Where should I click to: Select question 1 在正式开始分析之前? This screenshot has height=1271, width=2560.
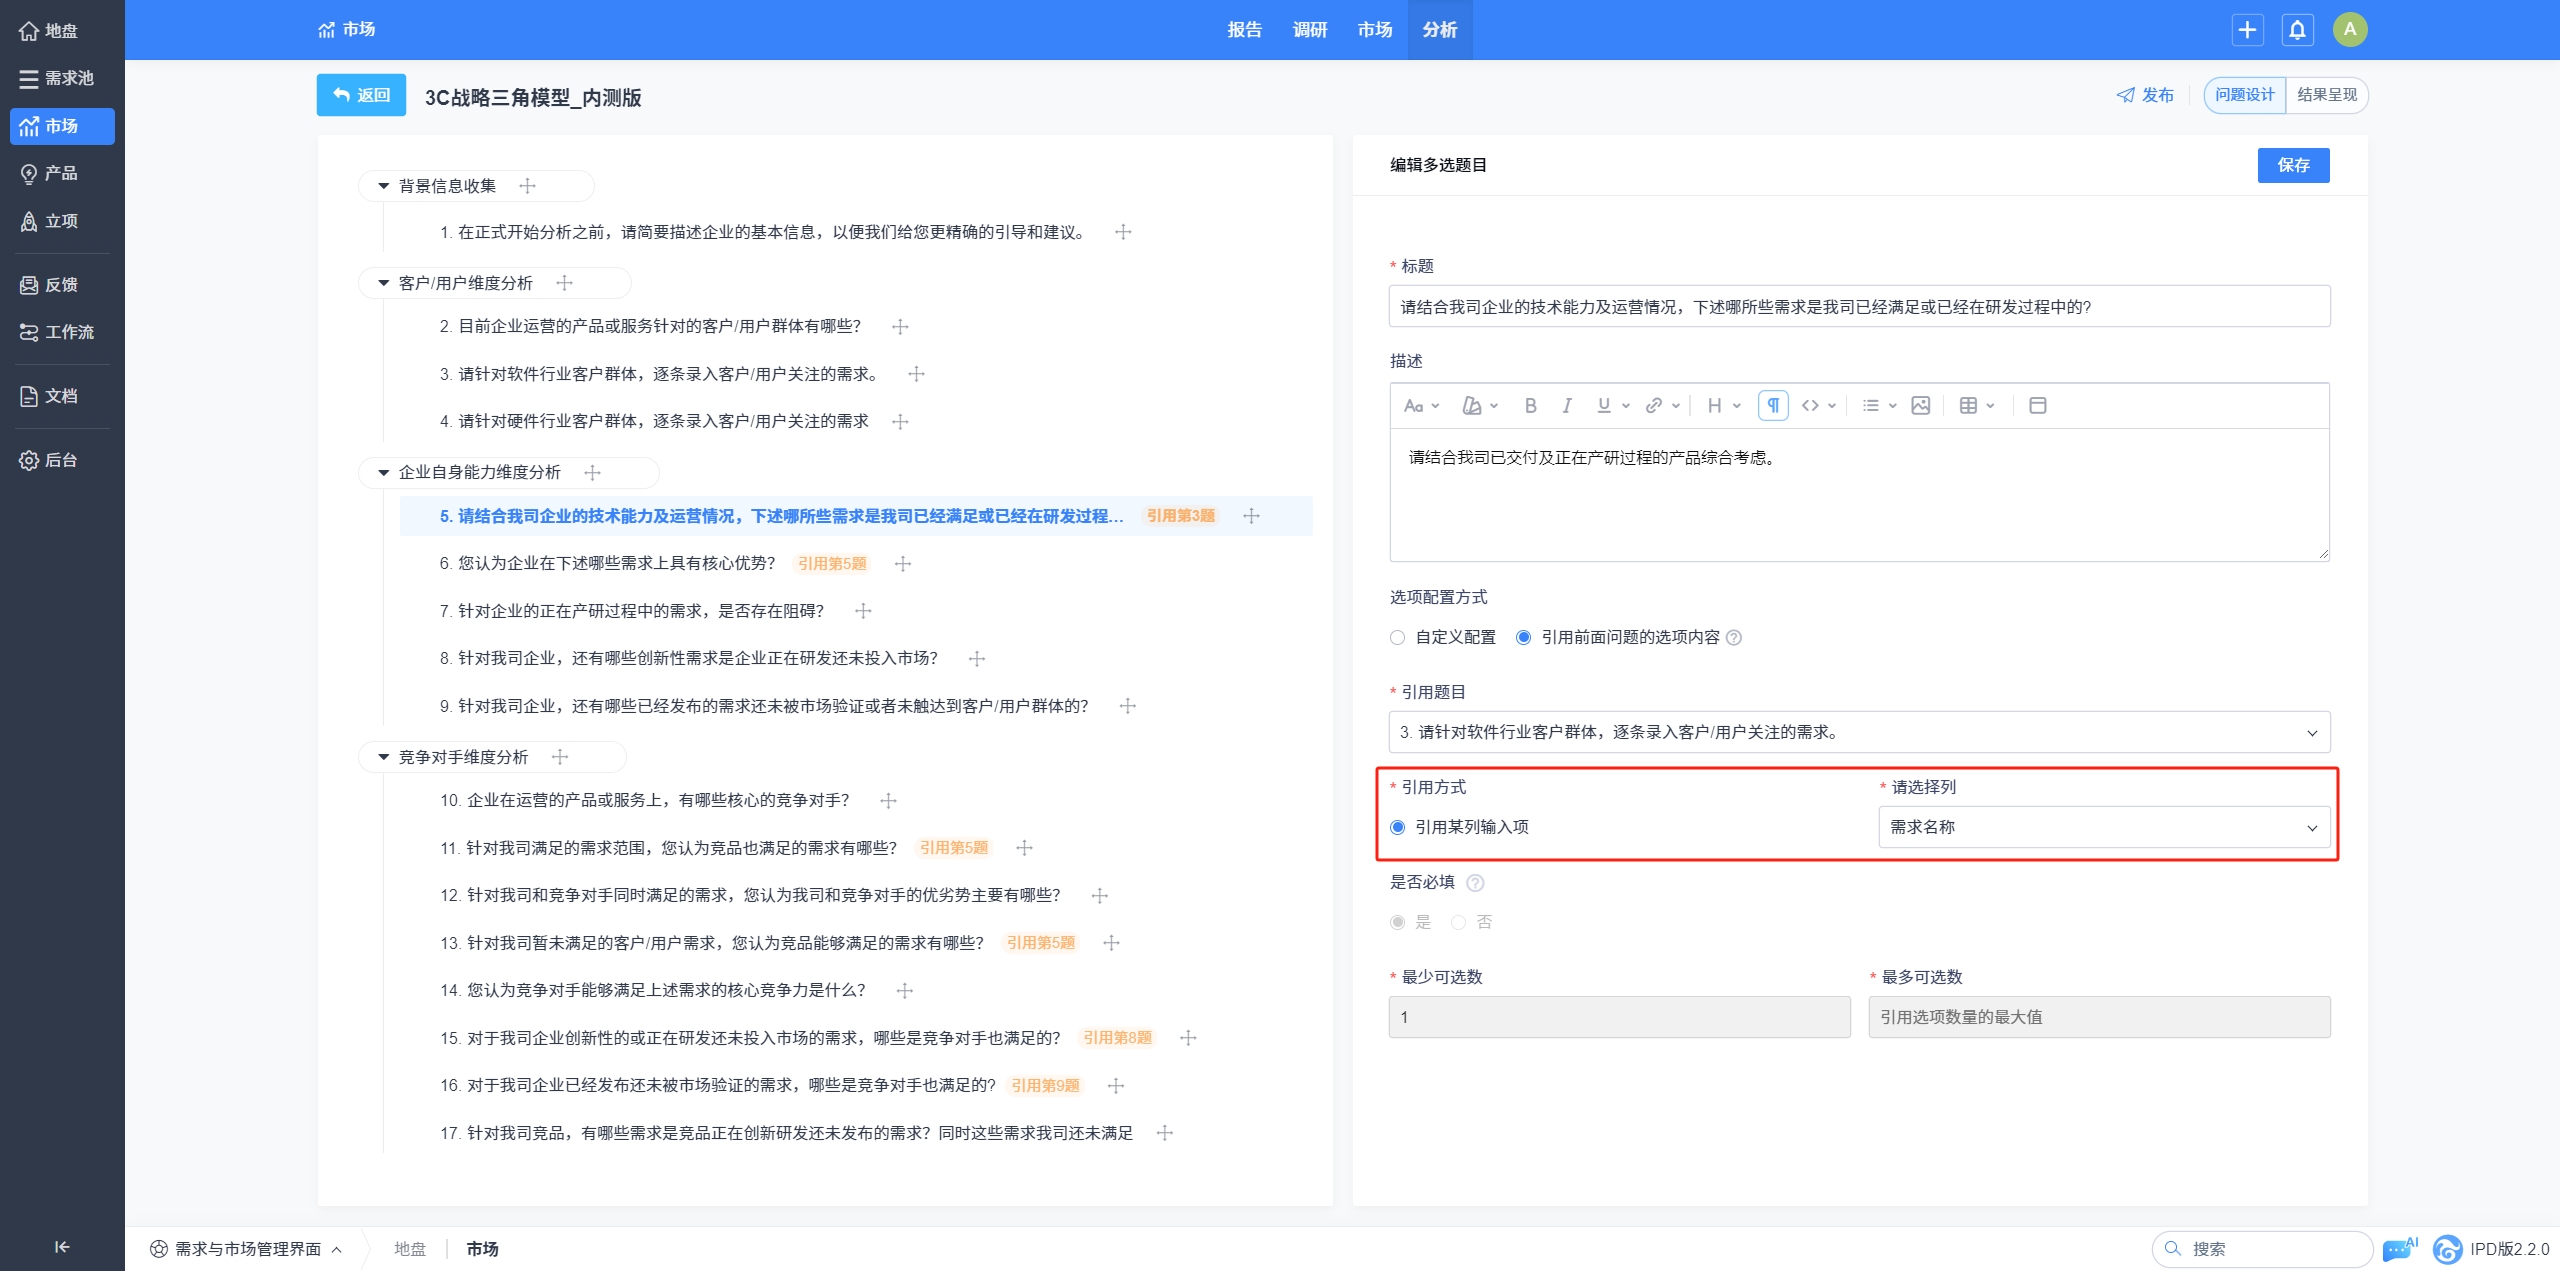tap(764, 232)
